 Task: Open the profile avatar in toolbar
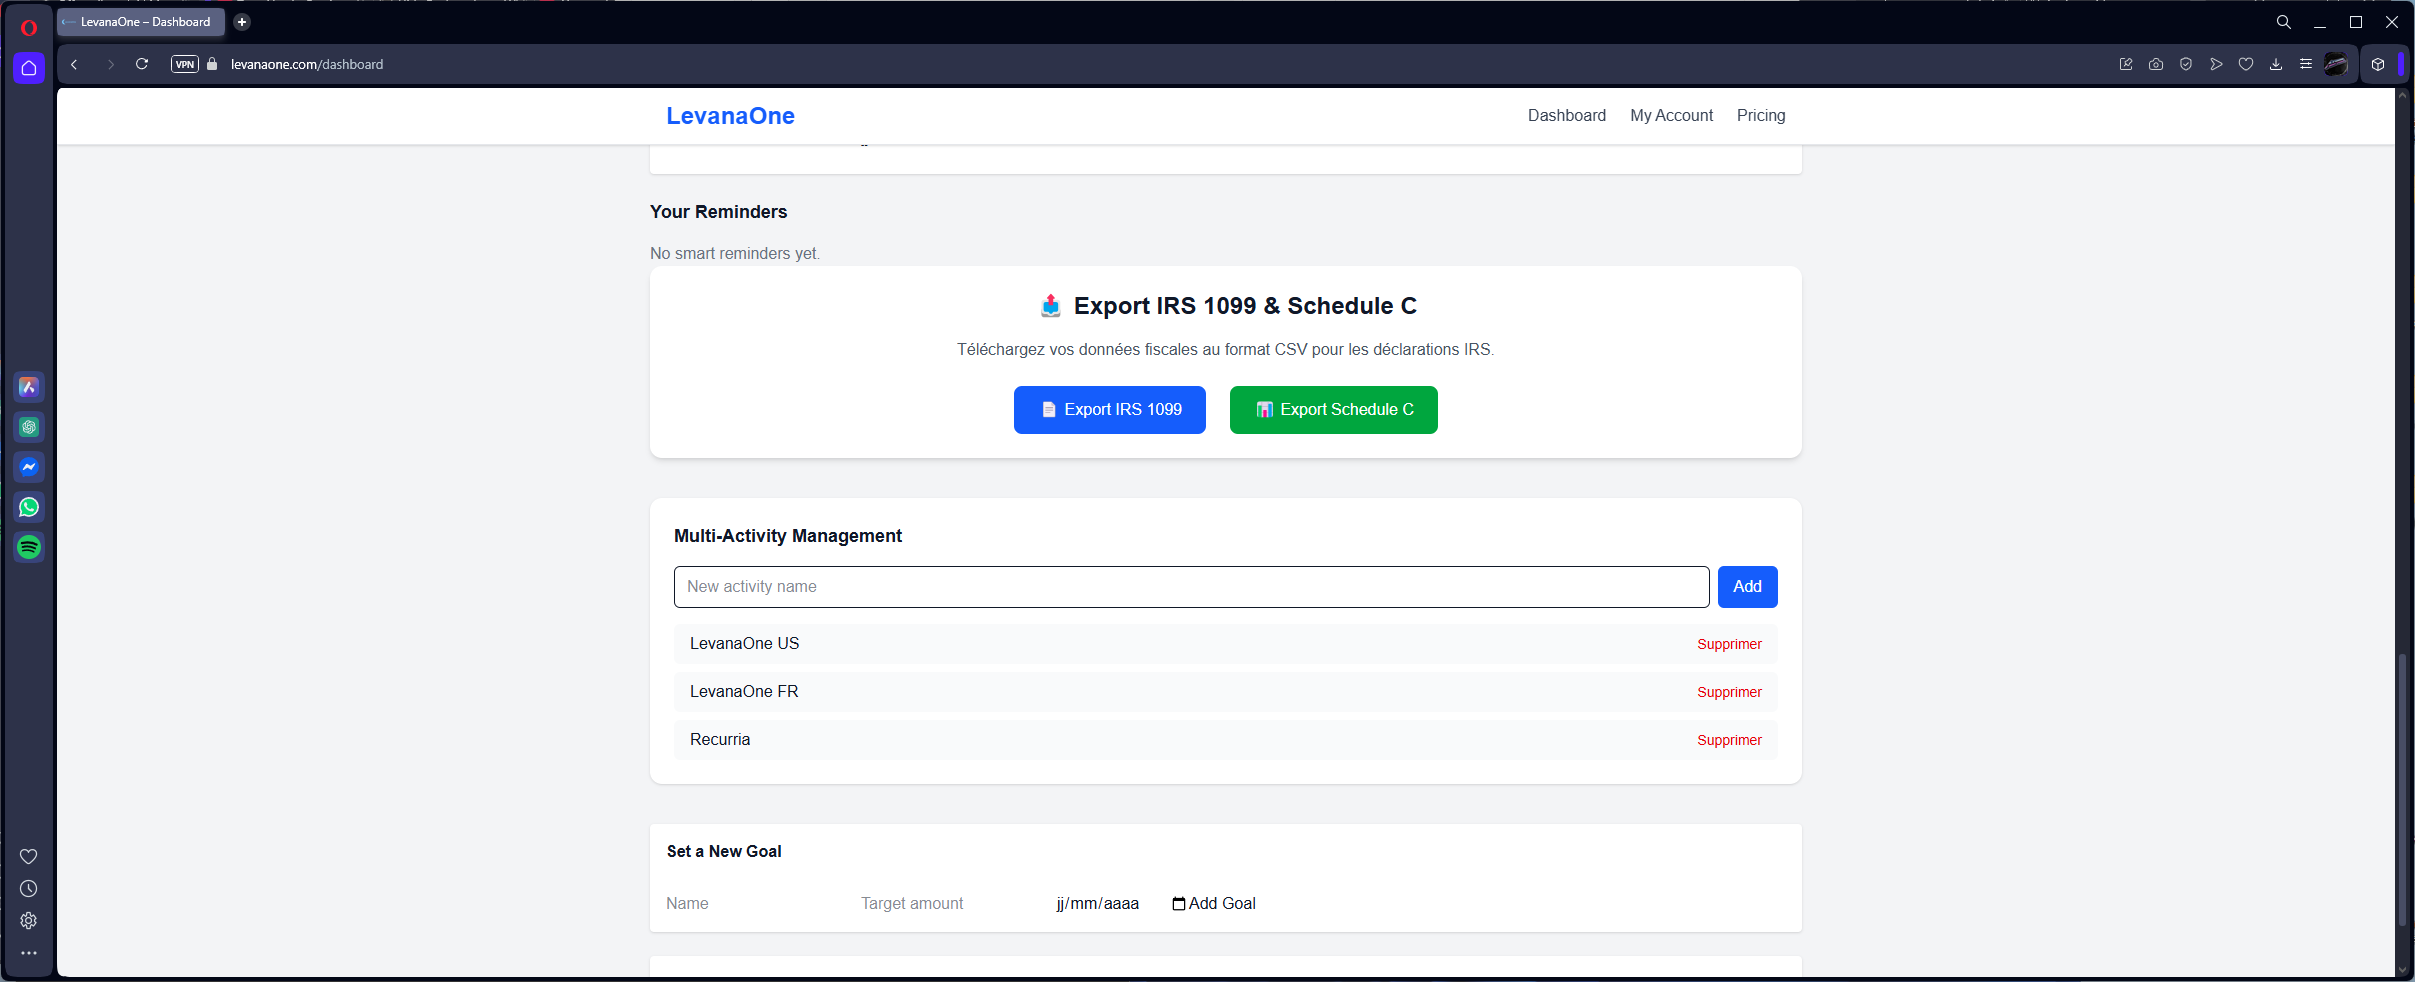point(2336,64)
